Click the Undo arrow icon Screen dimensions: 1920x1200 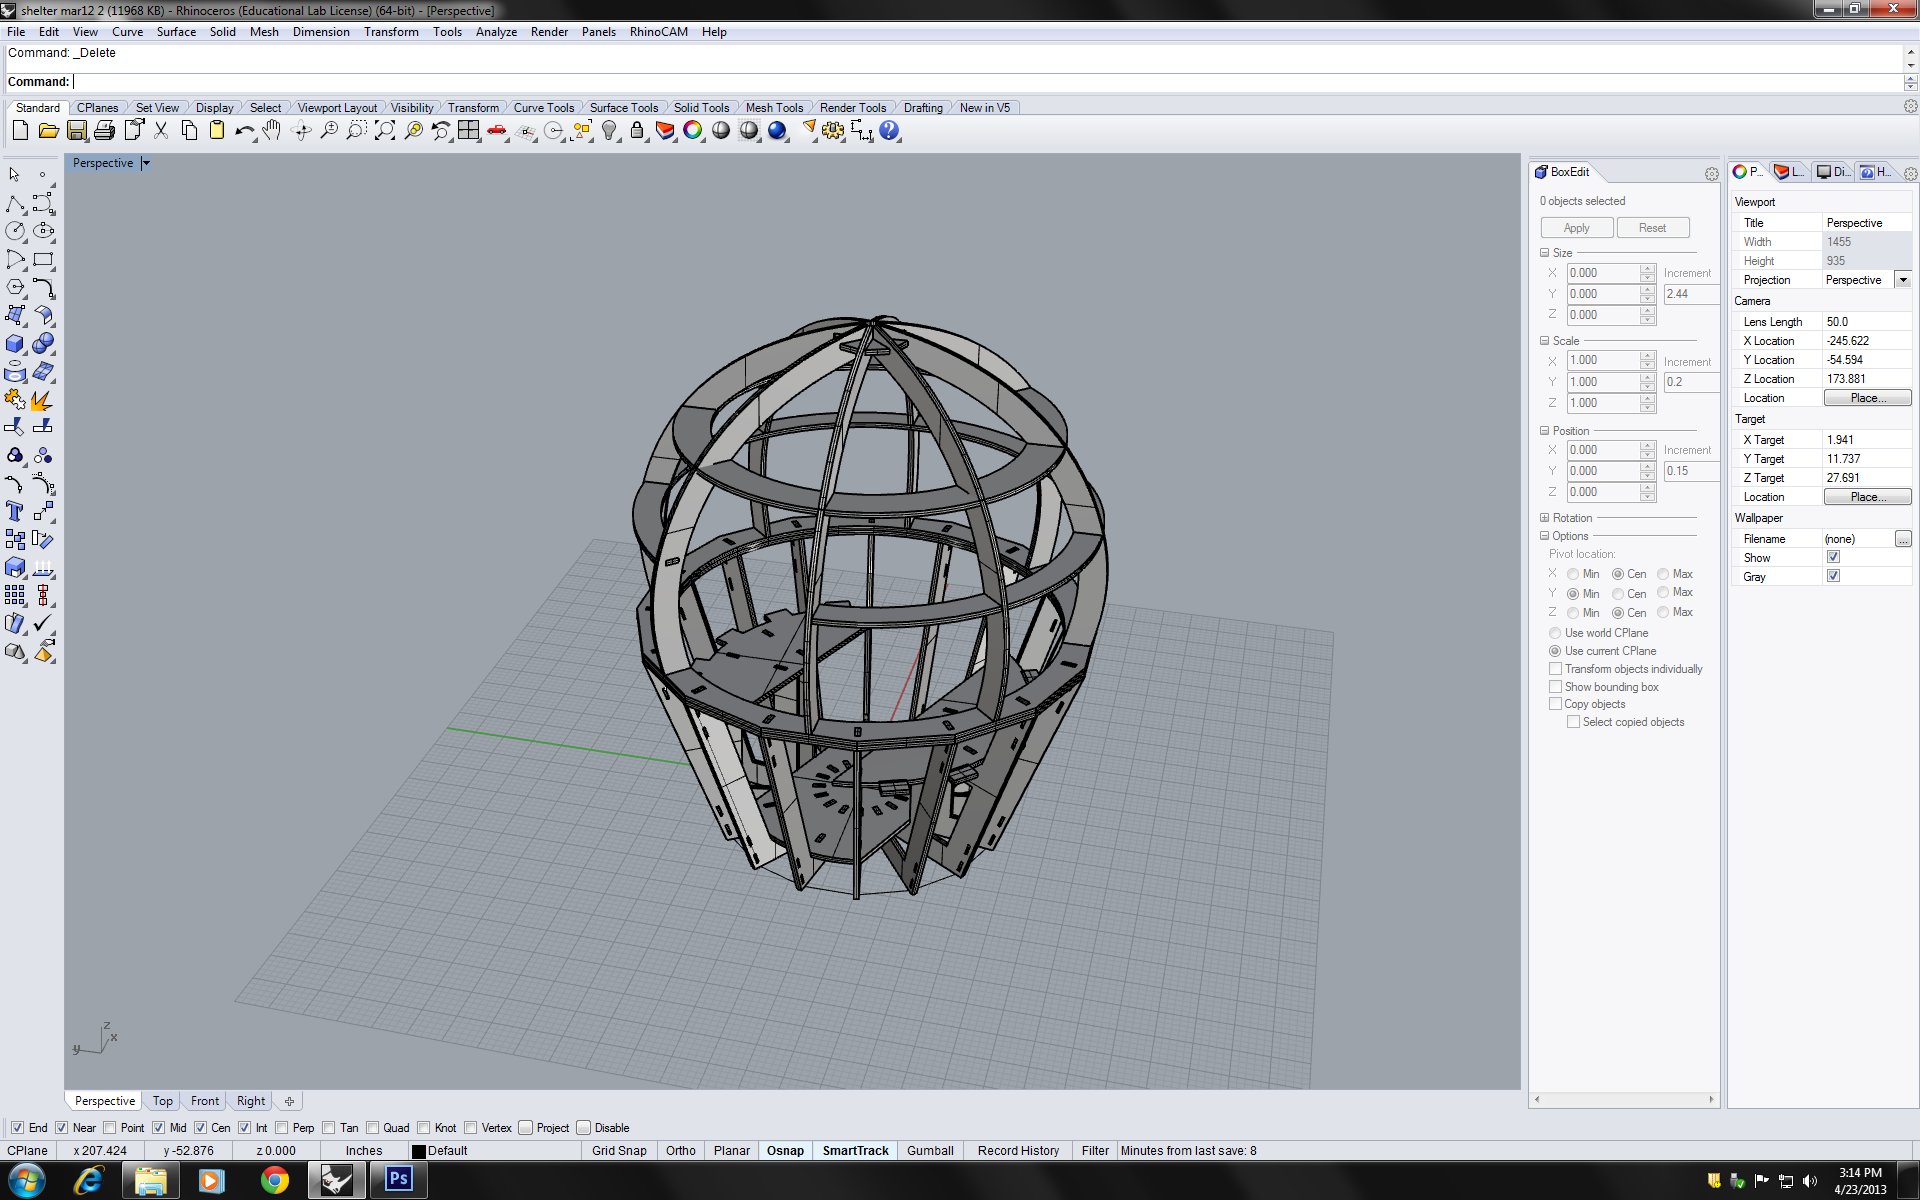tap(245, 131)
